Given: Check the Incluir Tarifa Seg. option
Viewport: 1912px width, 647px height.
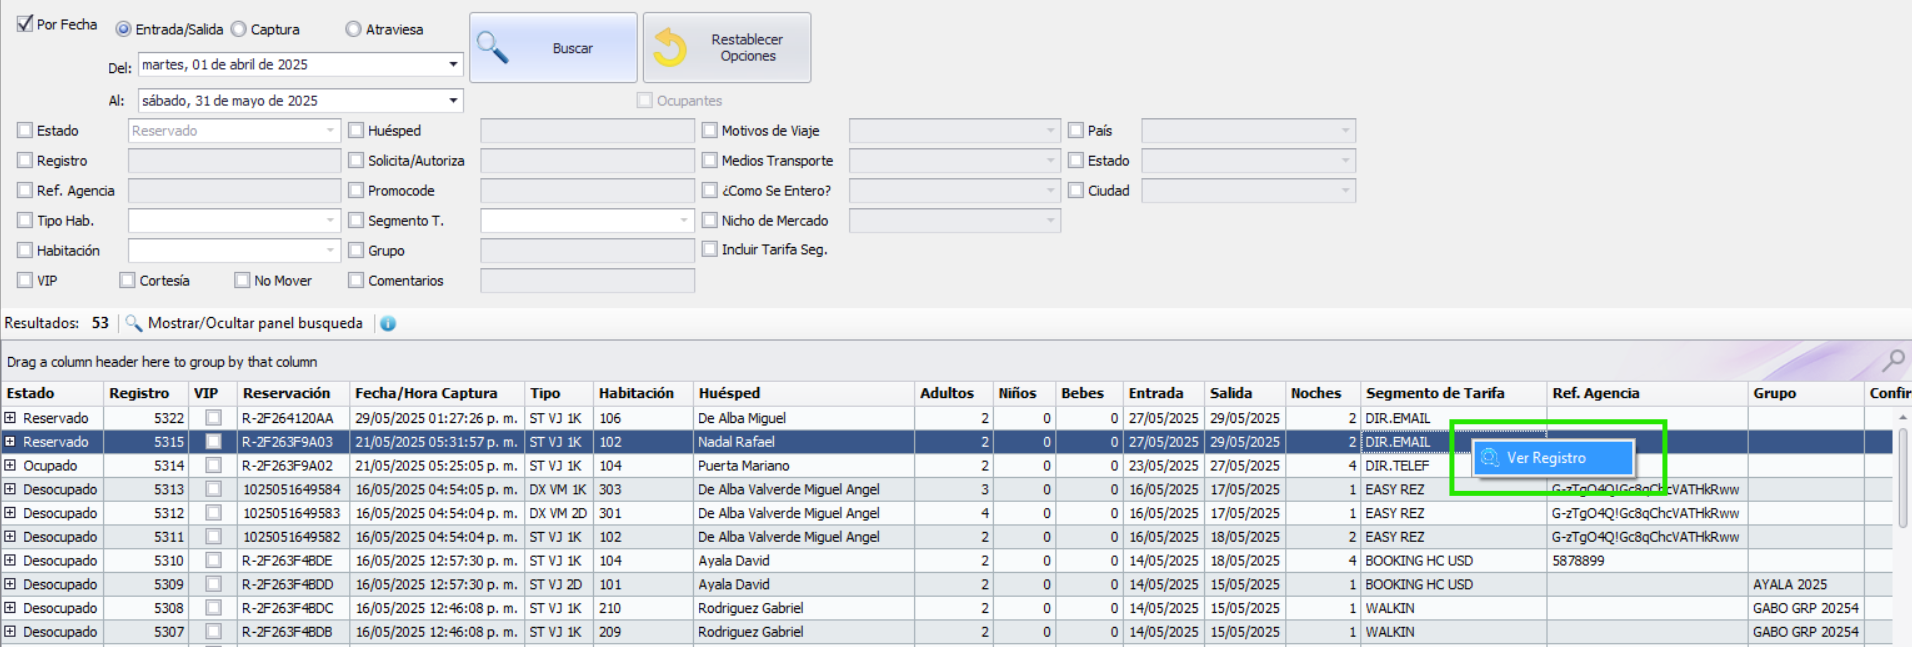Looking at the screenshot, I should click(x=710, y=249).
